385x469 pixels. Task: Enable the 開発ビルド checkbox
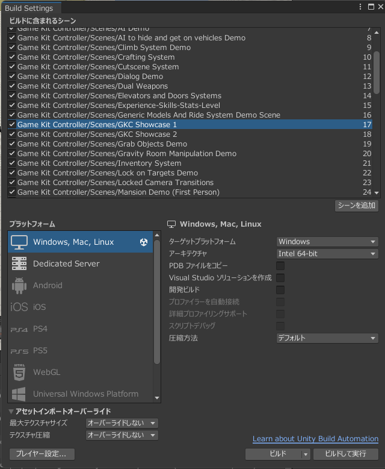click(x=280, y=290)
